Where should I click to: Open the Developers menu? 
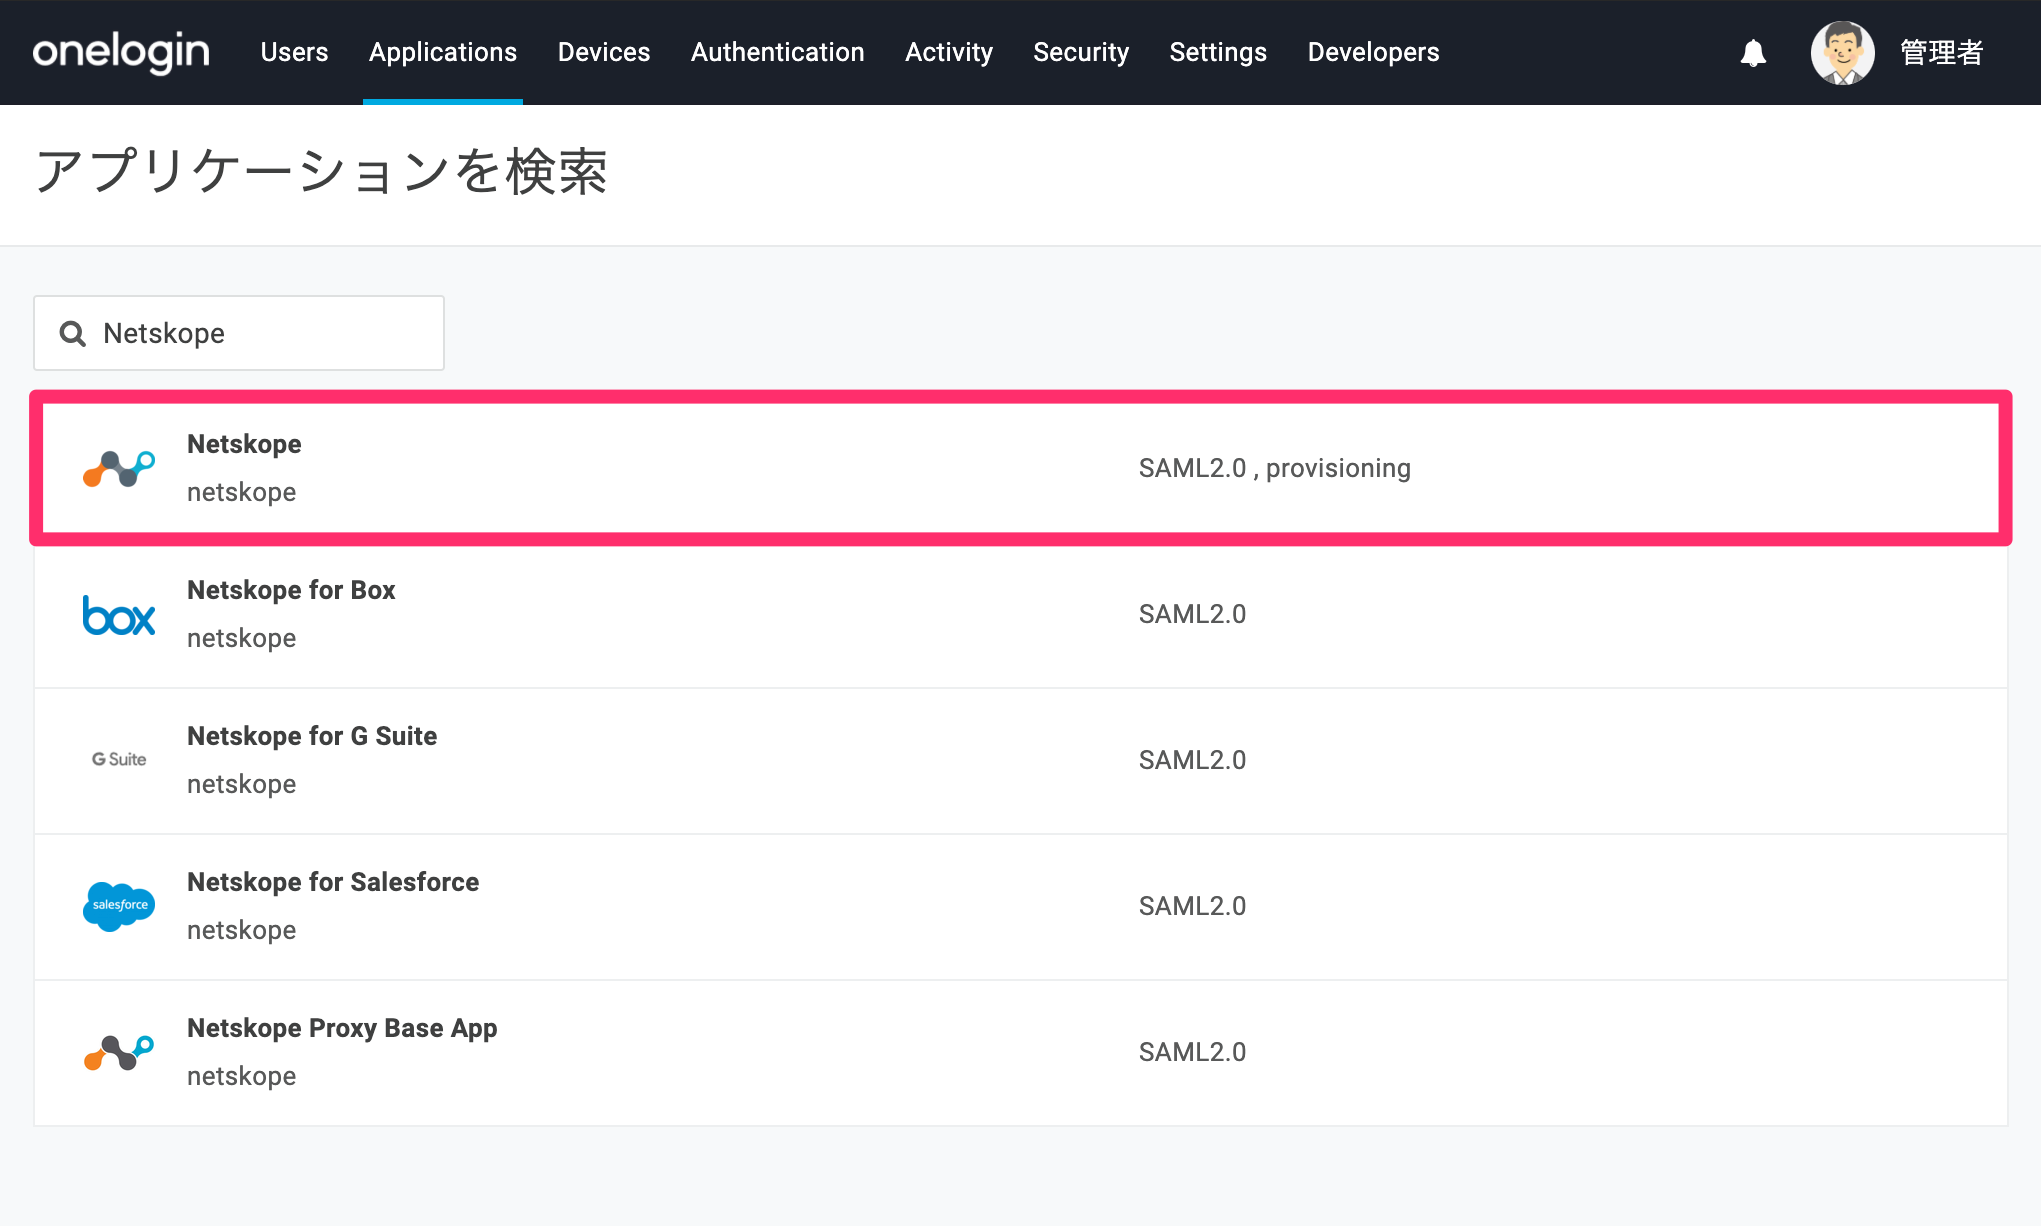[x=1374, y=52]
